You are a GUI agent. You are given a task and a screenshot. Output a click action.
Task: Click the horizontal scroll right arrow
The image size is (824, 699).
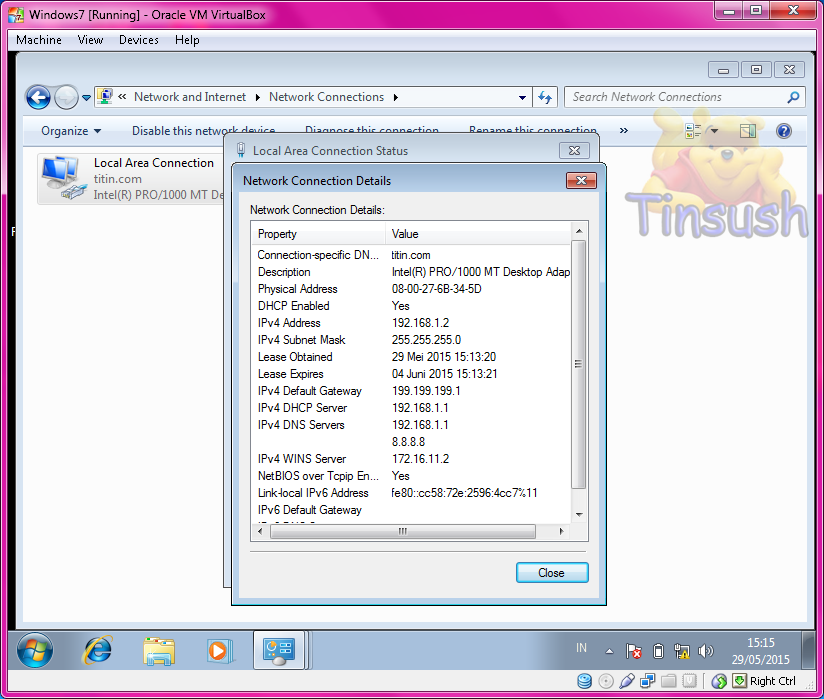tap(562, 531)
